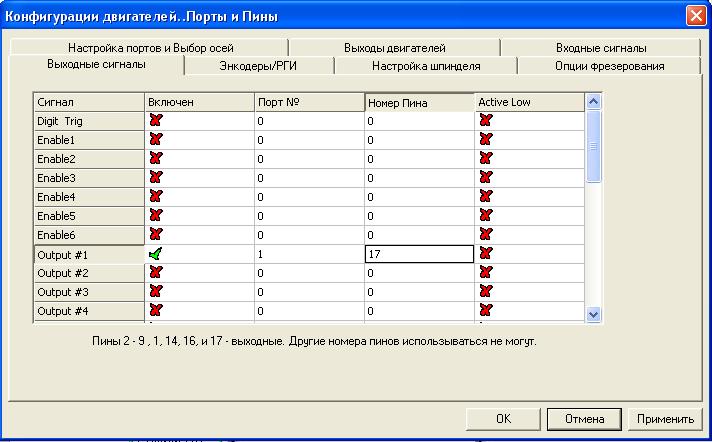
Task: Toggle Active Low for Digit Trig row
Action: click(x=486, y=120)
